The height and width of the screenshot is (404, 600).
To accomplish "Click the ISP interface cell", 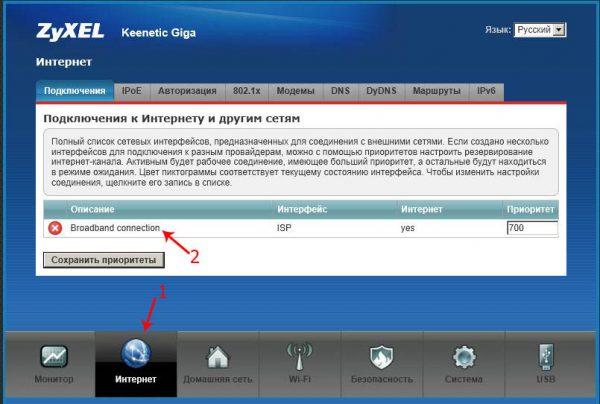I will (x=284, y=228).
